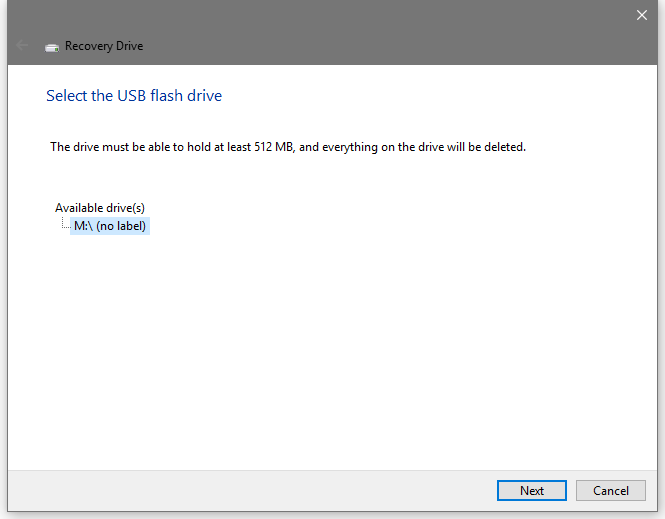
Task: Click 'The drive must be able' sentence start
Action: [x=108, y=147]
